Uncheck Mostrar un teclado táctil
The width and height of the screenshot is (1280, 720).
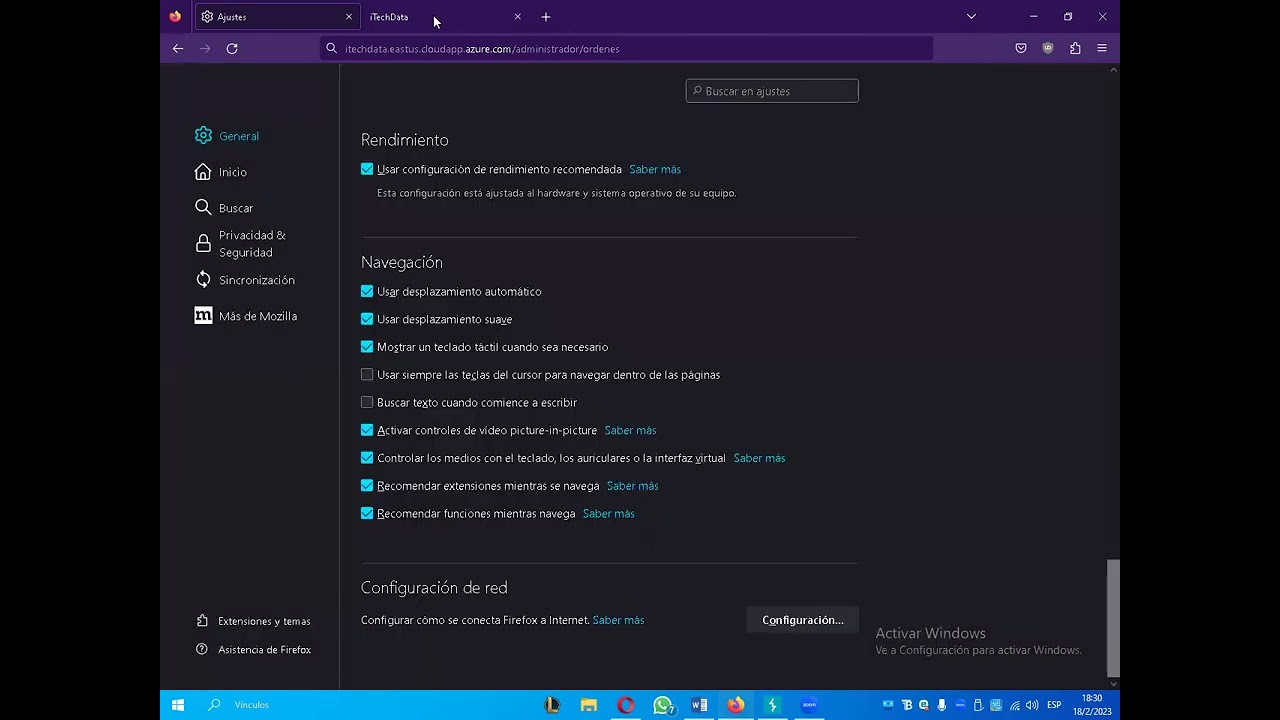point(367,347)
